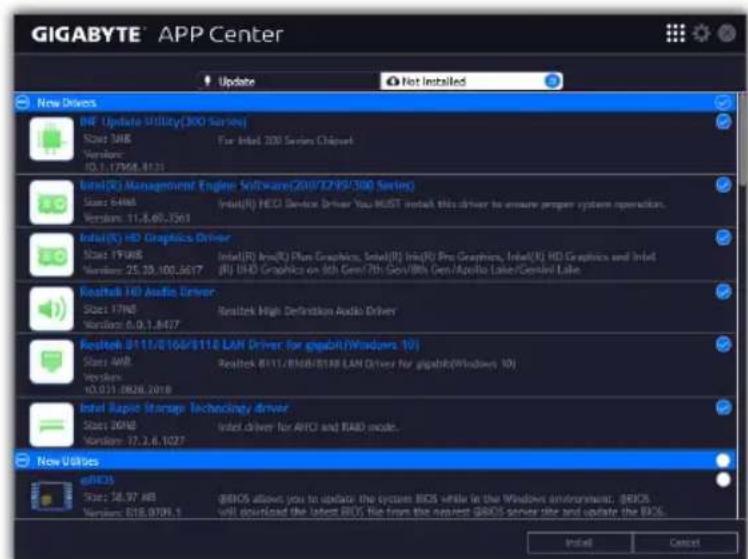
Task: Open the INF Update Utility(300 Series) title
Action: pyautogui.click(x=163, y=122)
